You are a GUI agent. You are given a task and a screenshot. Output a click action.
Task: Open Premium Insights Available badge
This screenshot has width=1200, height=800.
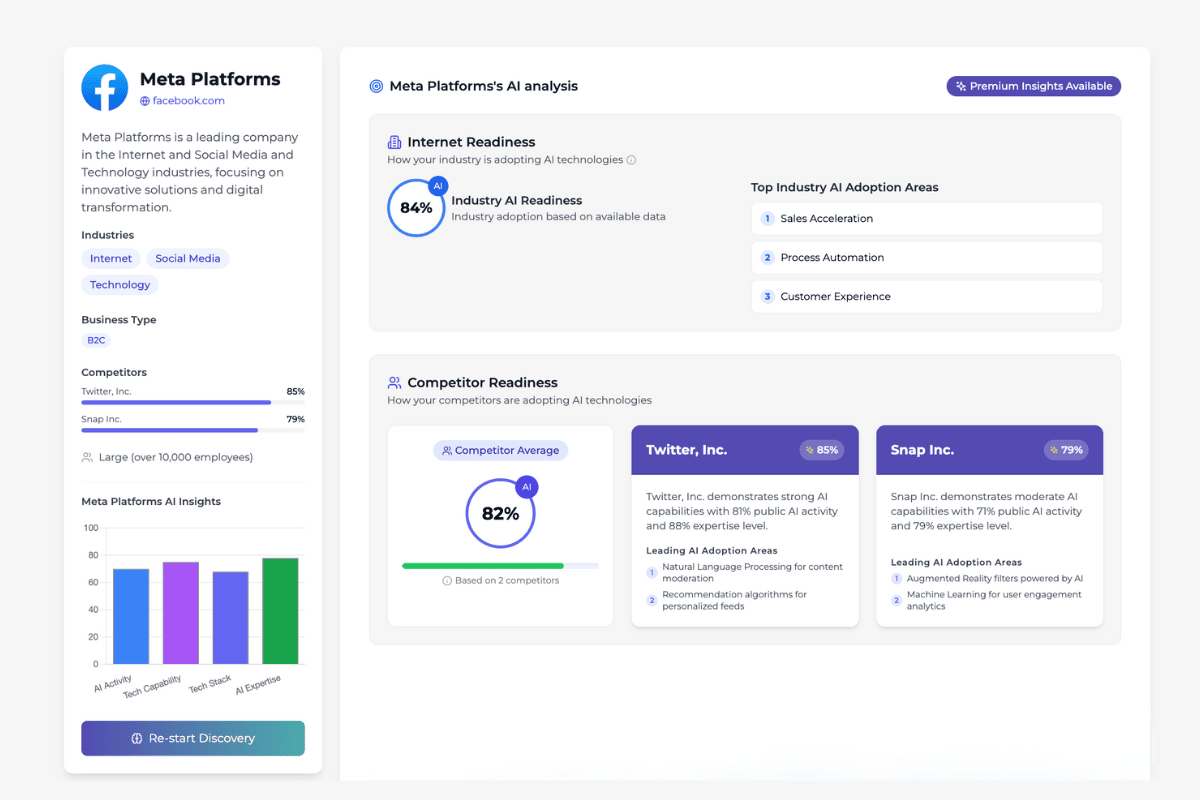(1034, 86)
